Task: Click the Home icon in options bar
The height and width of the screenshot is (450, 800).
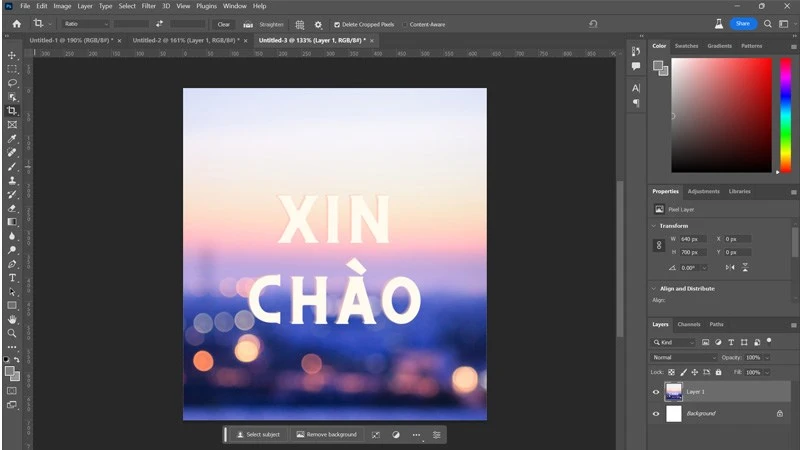Action: click(17, 24)
